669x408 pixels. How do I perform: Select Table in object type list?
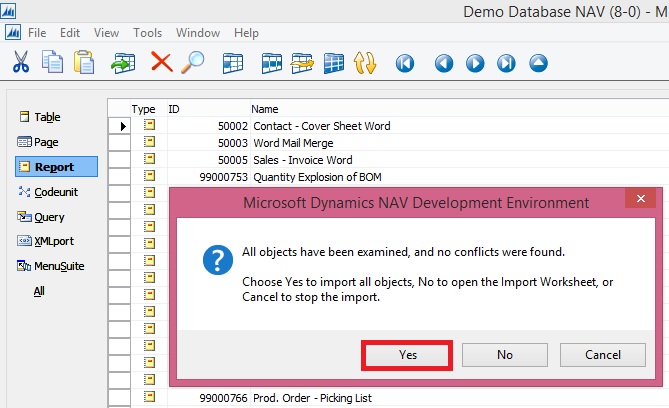tap(47, 117)
